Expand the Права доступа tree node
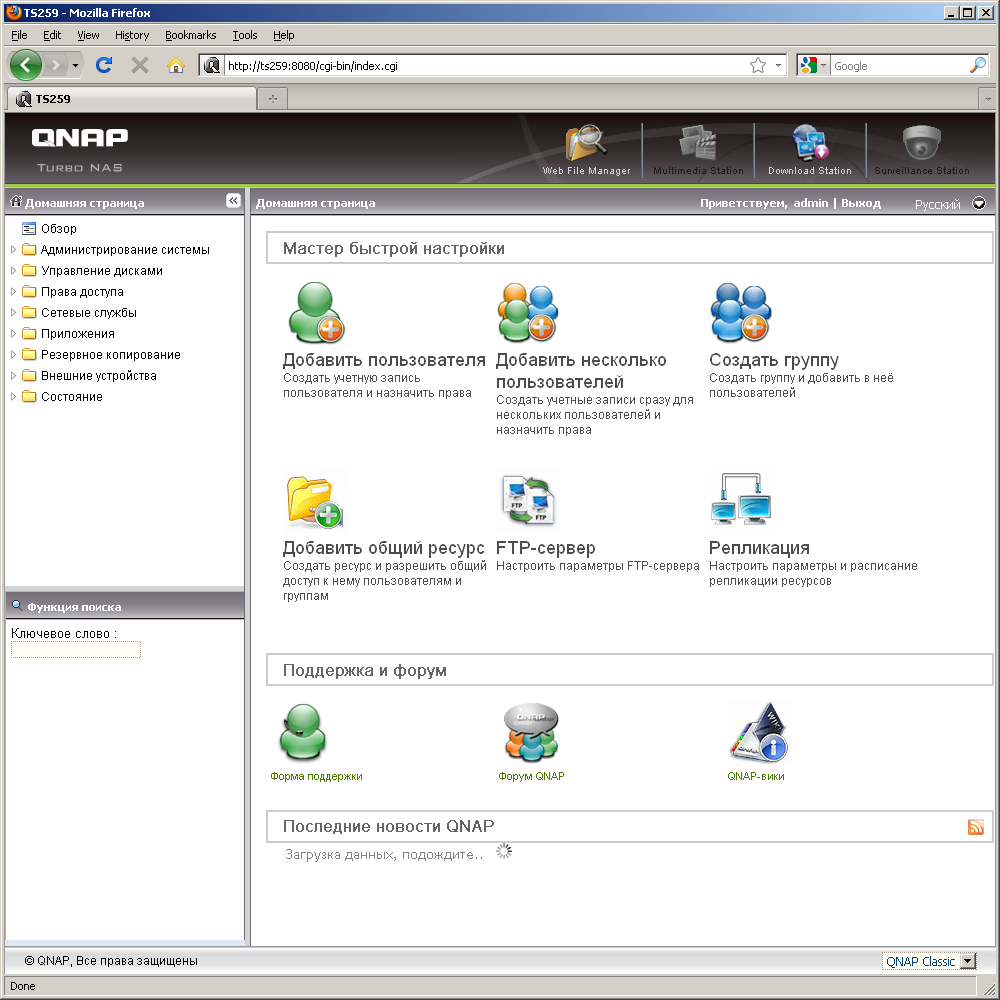Viewport: 1000px width, 1000px height. pos(13,291)
